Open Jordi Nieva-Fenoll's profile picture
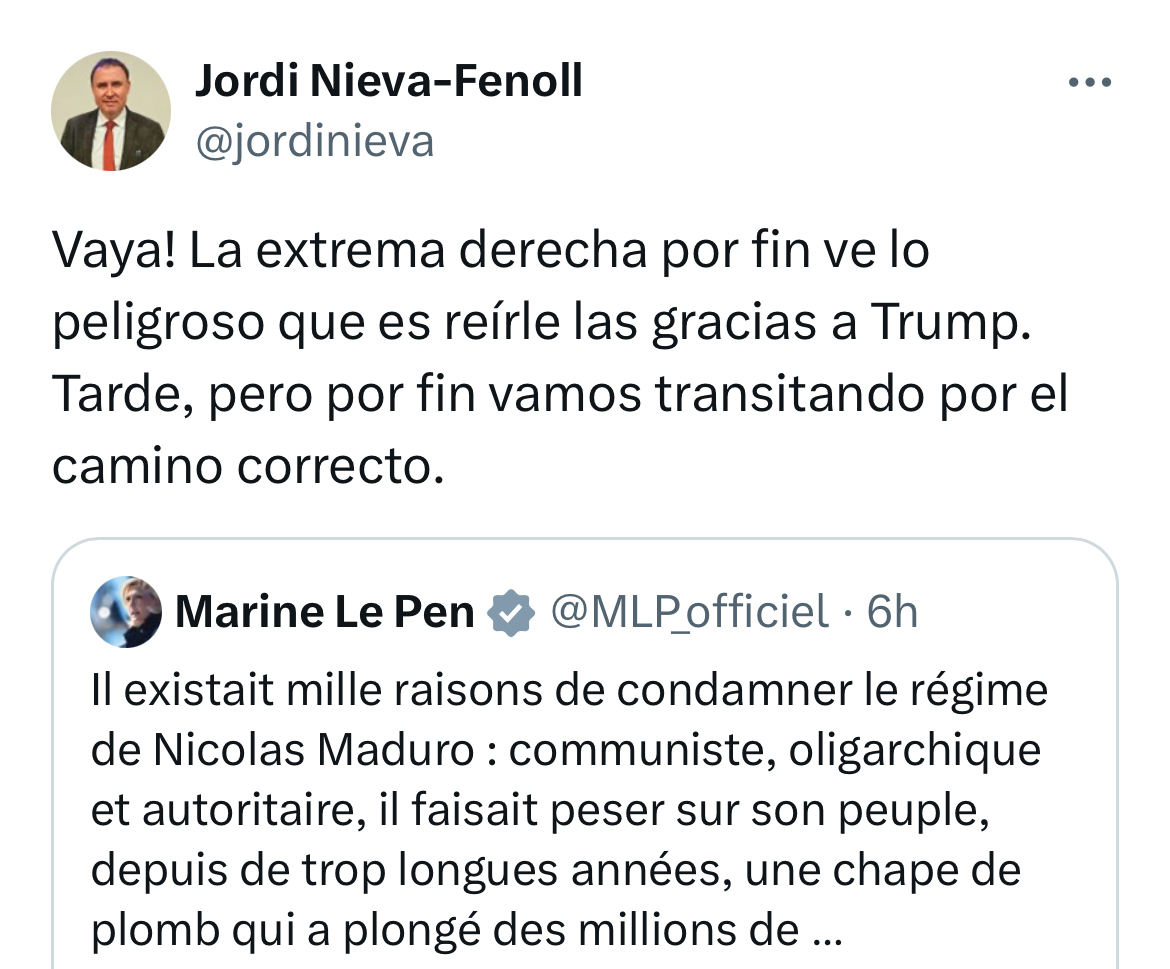Screen dimensions: 1170x969 (x=111, y=111)
